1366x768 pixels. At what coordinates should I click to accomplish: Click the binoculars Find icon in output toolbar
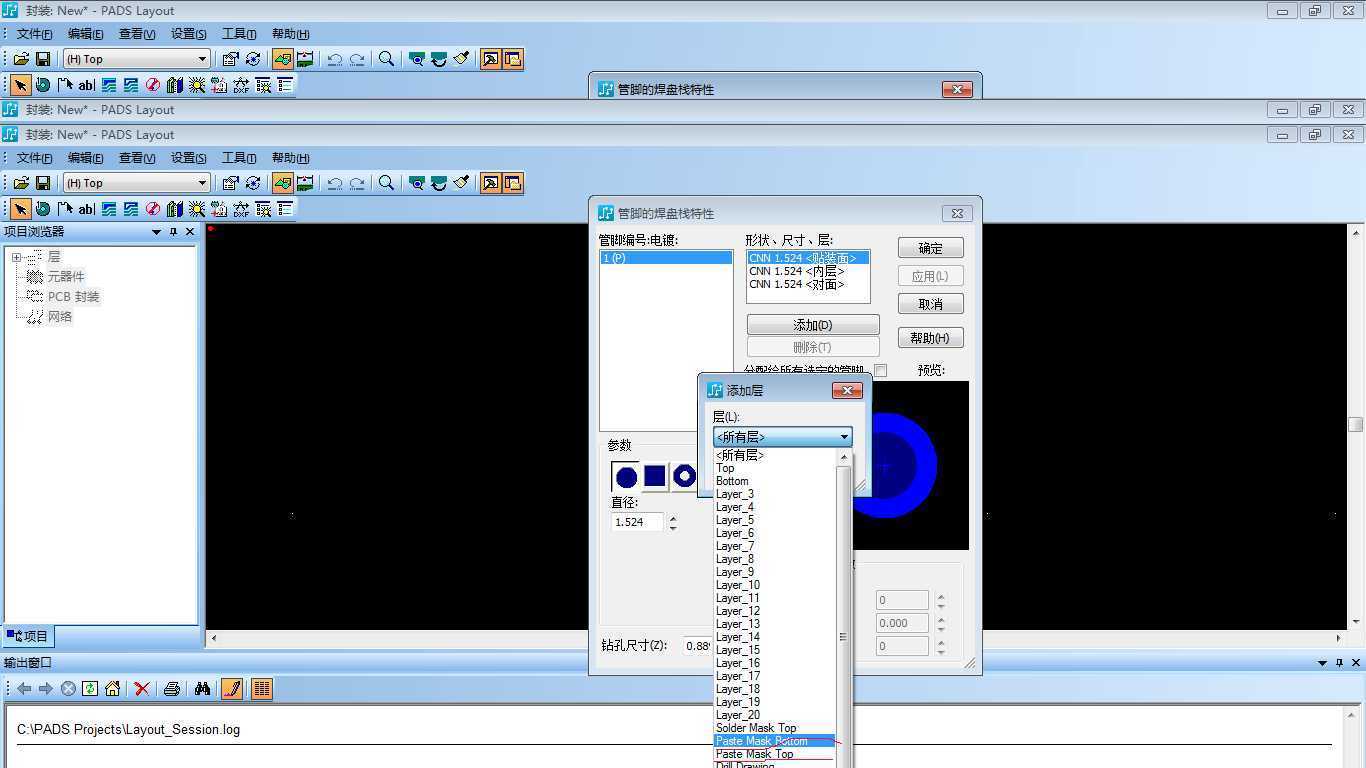click(202, 688)
